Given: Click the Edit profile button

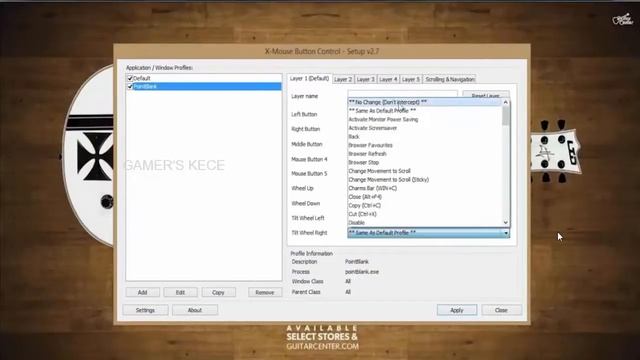Looking at the screenshot, I should 180,292.
